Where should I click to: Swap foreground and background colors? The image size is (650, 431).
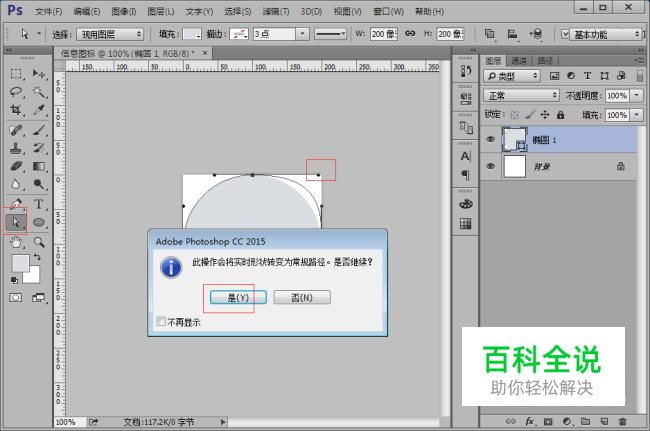(x=37, y=257)
